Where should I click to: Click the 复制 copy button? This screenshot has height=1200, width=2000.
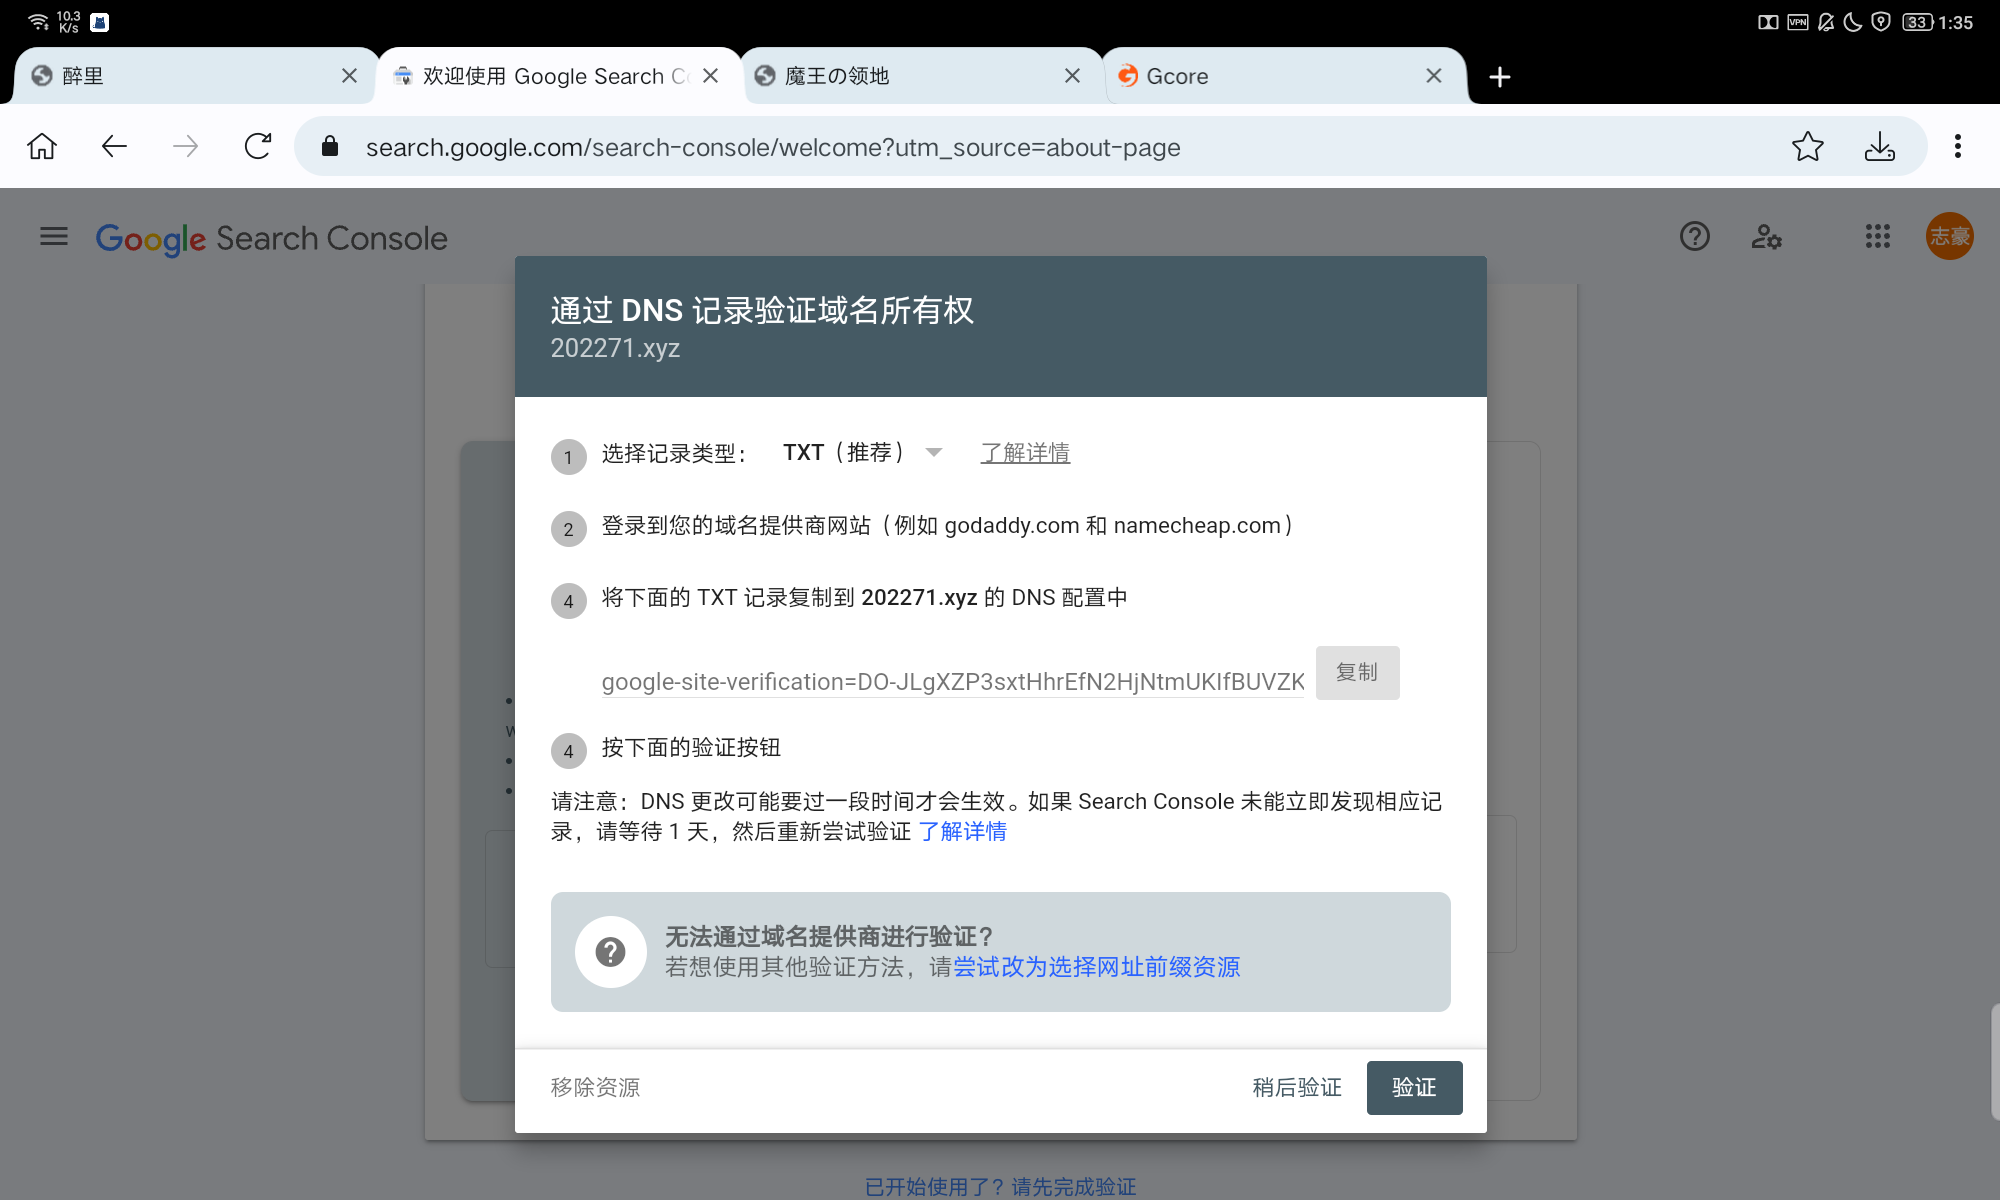[x=1357, y=673]
